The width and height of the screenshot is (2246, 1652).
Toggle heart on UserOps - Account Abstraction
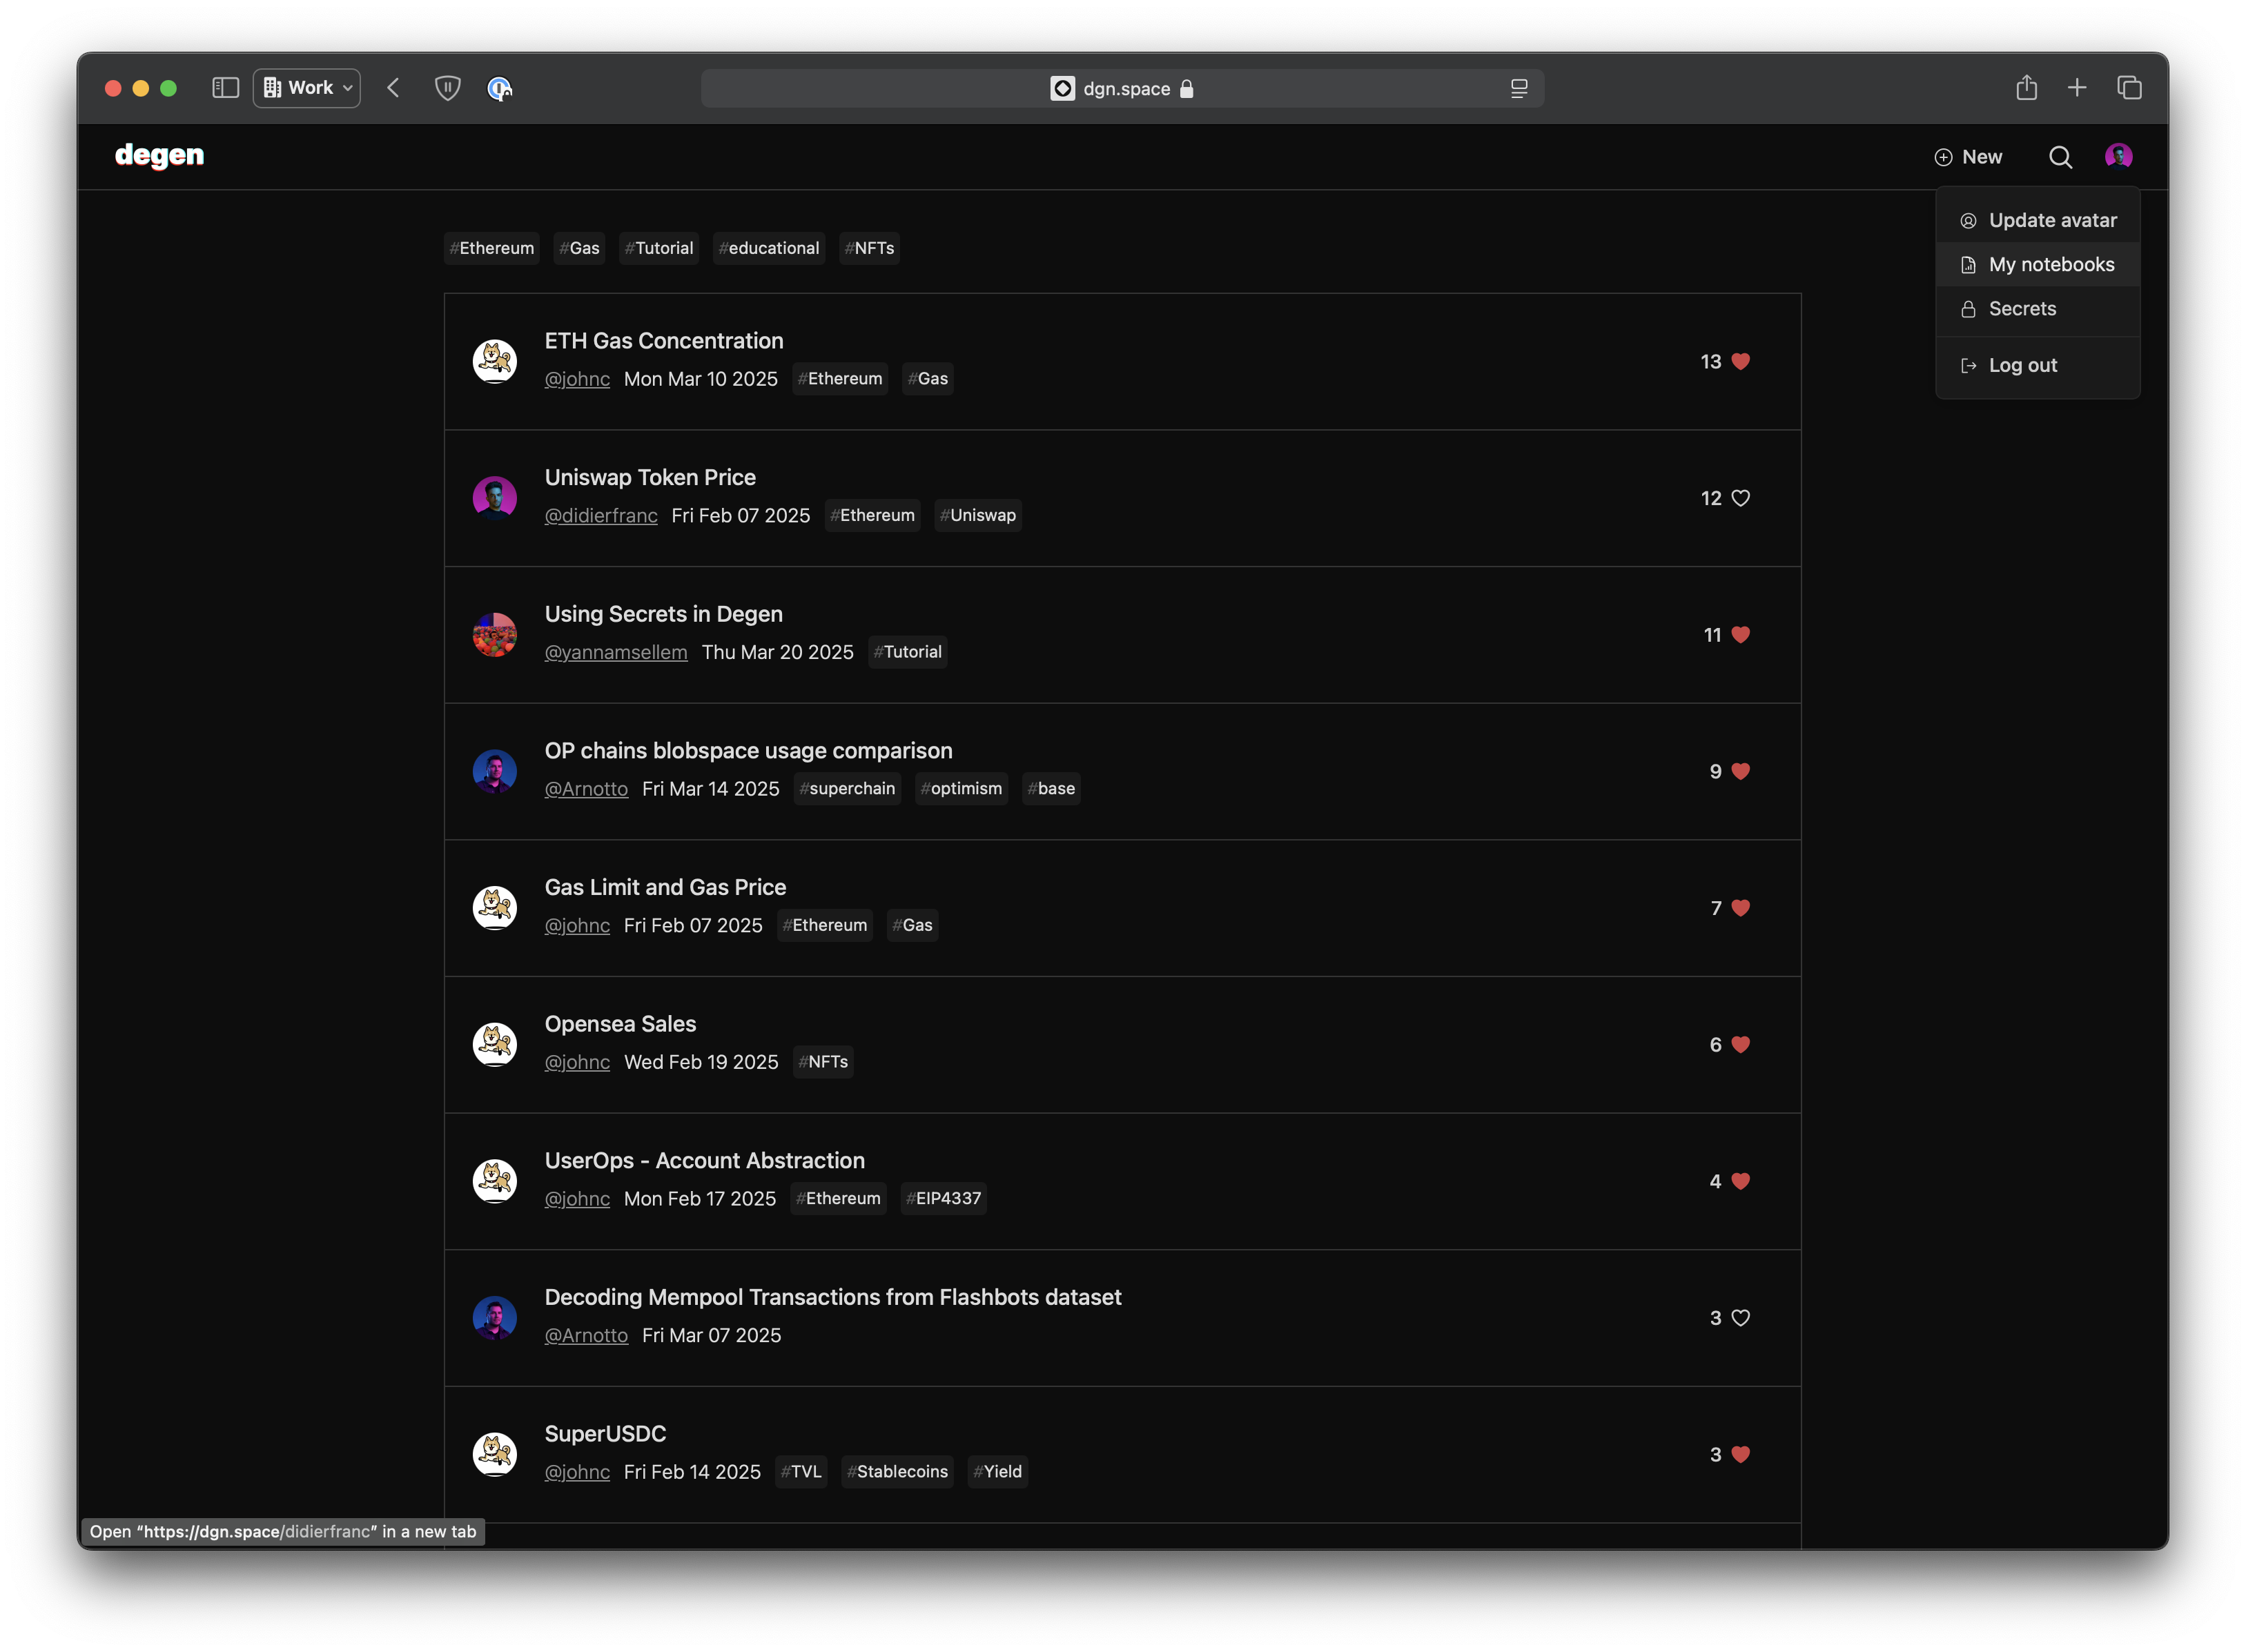[1740, 1181]
